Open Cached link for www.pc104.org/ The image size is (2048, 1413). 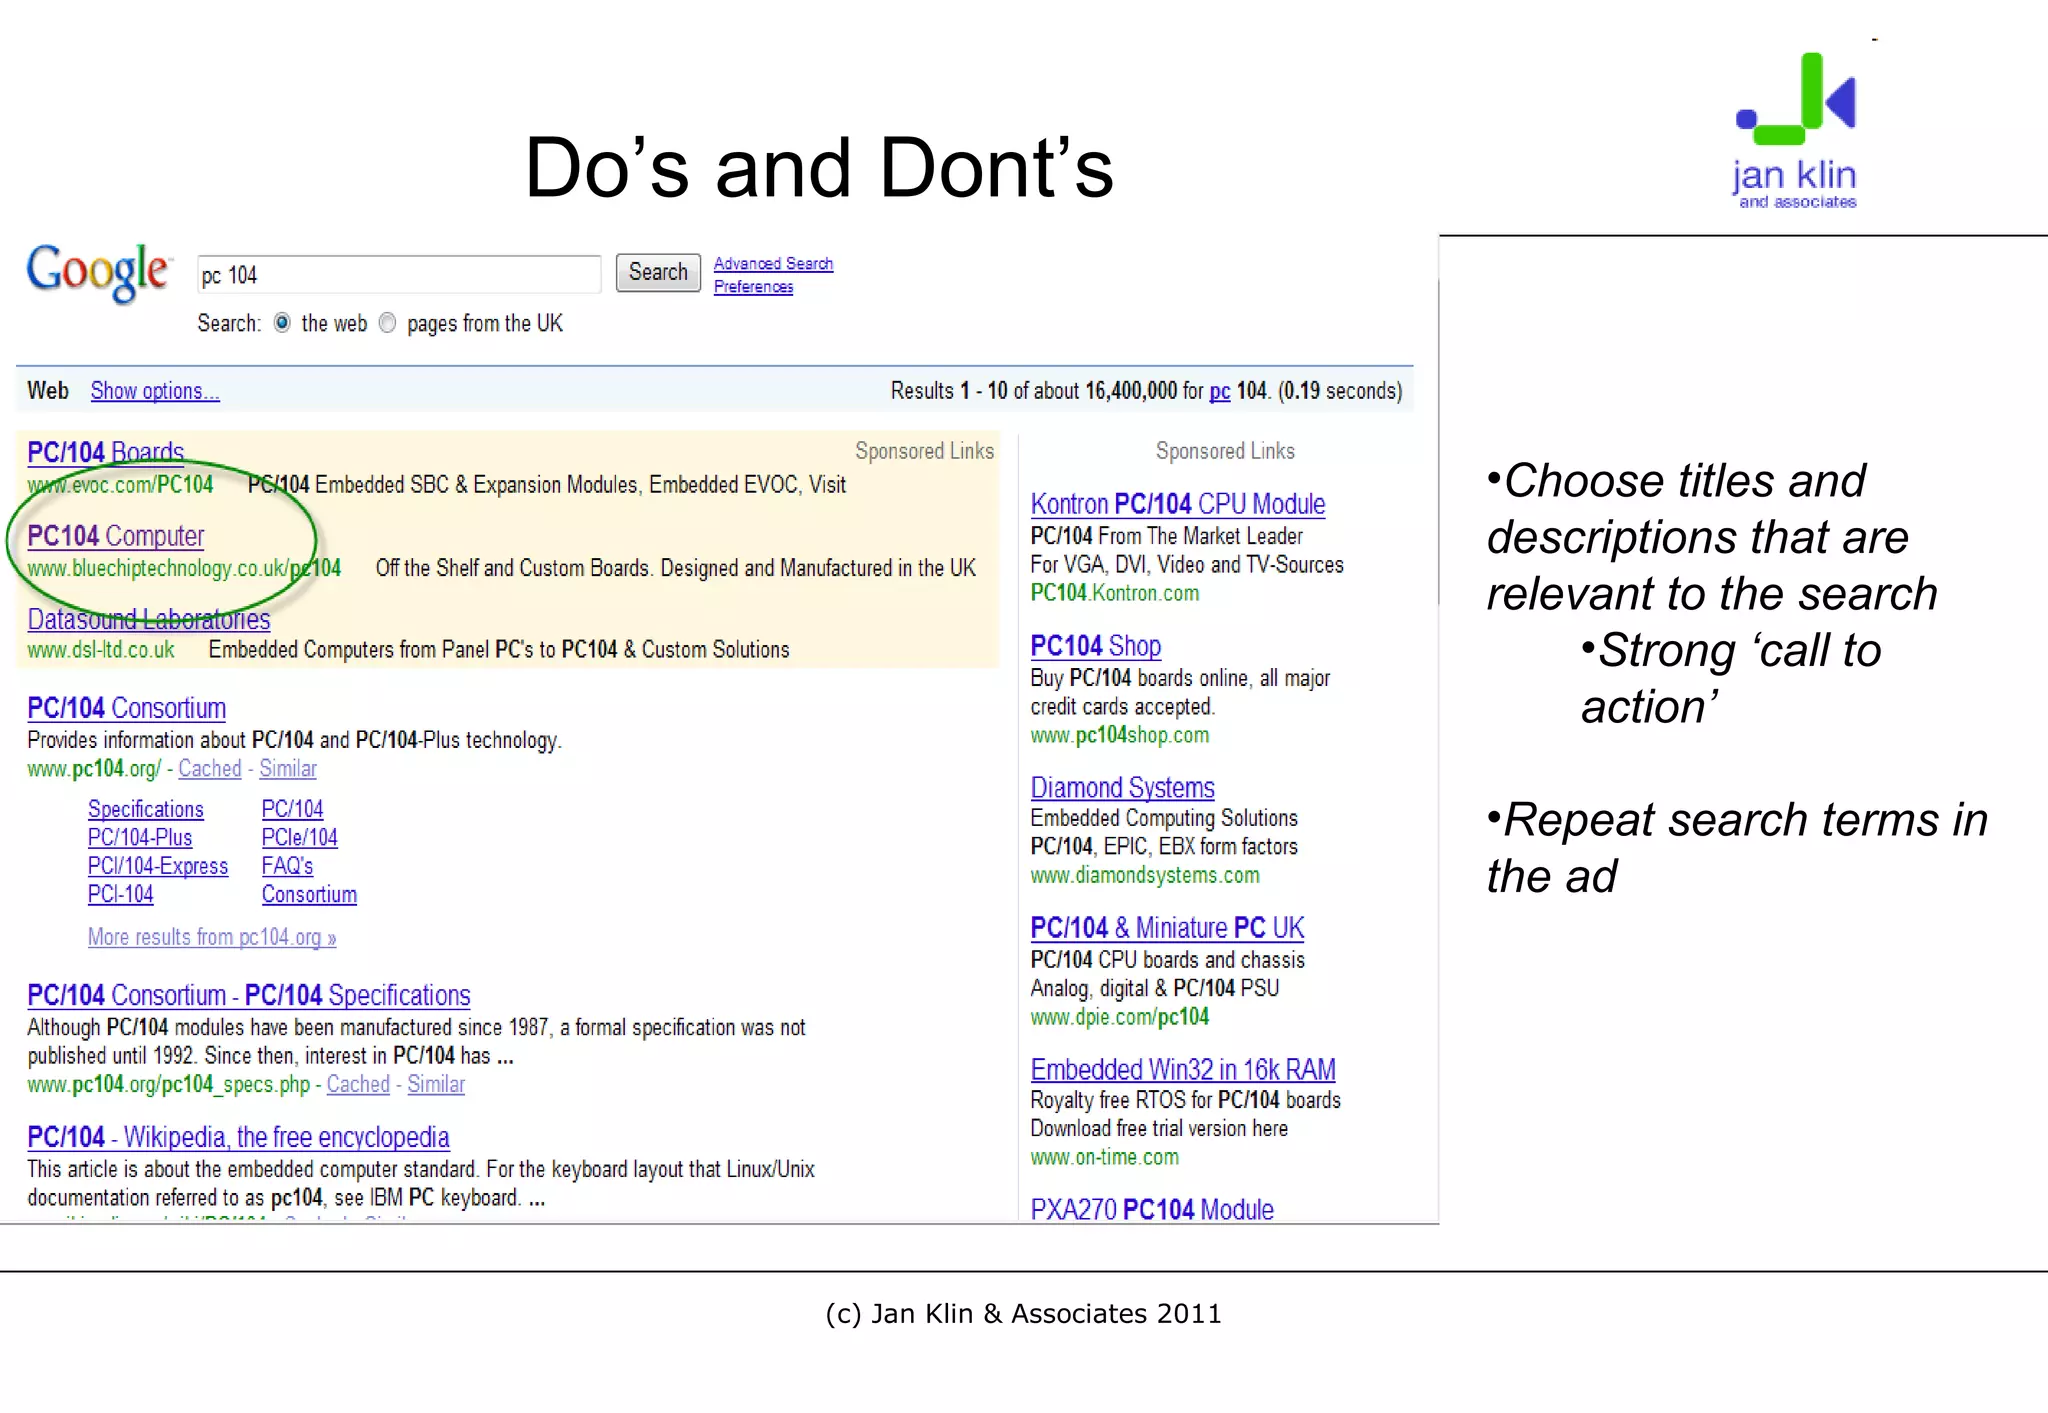pyautogui.click(x=210, y=769)
